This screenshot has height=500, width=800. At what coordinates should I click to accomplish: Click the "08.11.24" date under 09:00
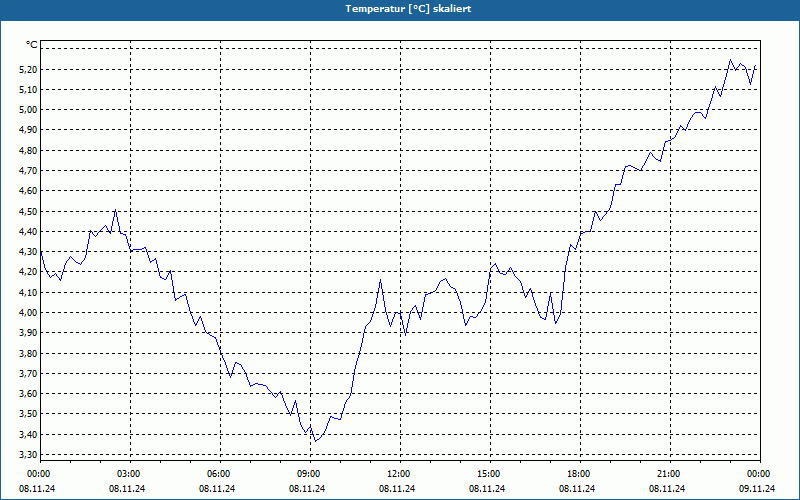click(307, 489)
